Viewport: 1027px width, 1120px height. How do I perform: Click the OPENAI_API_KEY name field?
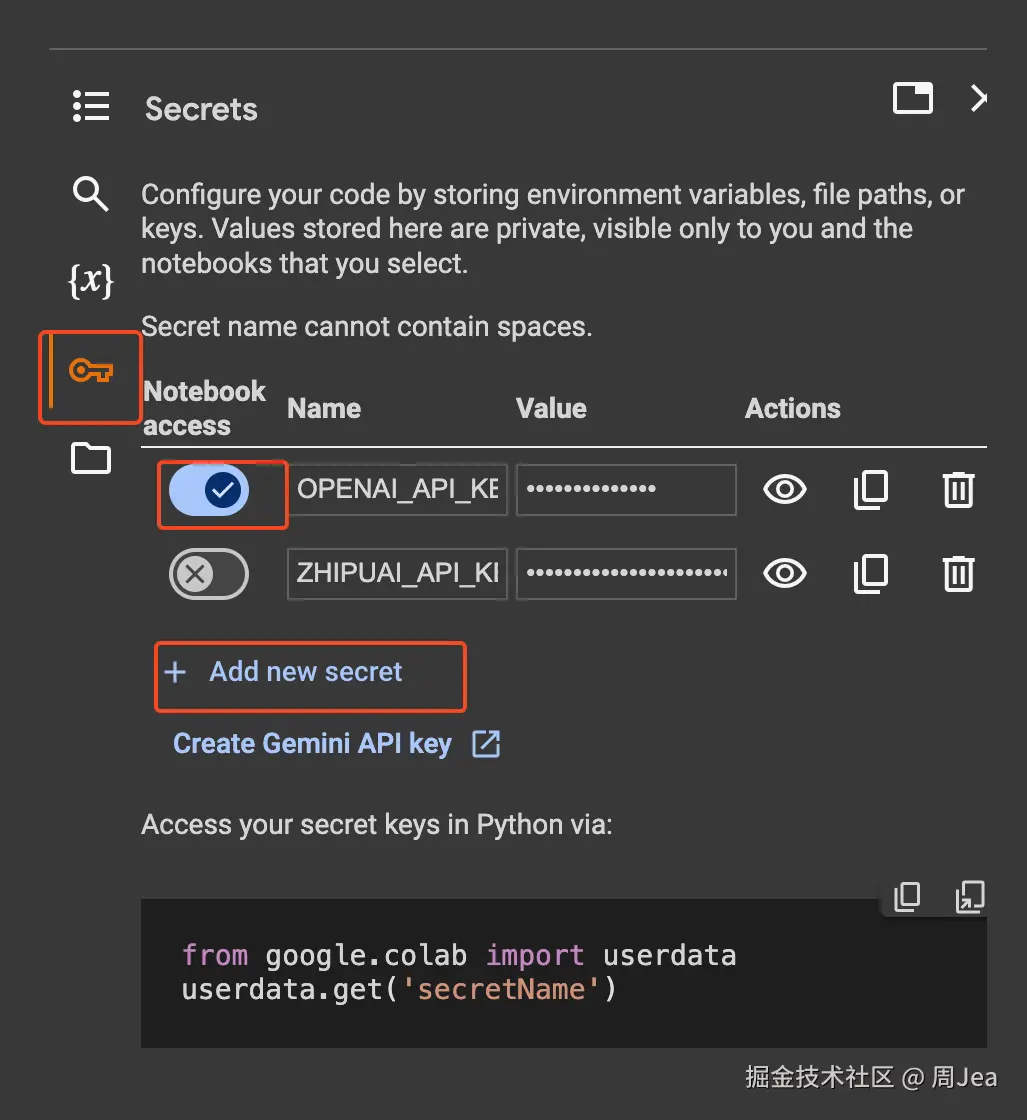click(x=398, y=489)
